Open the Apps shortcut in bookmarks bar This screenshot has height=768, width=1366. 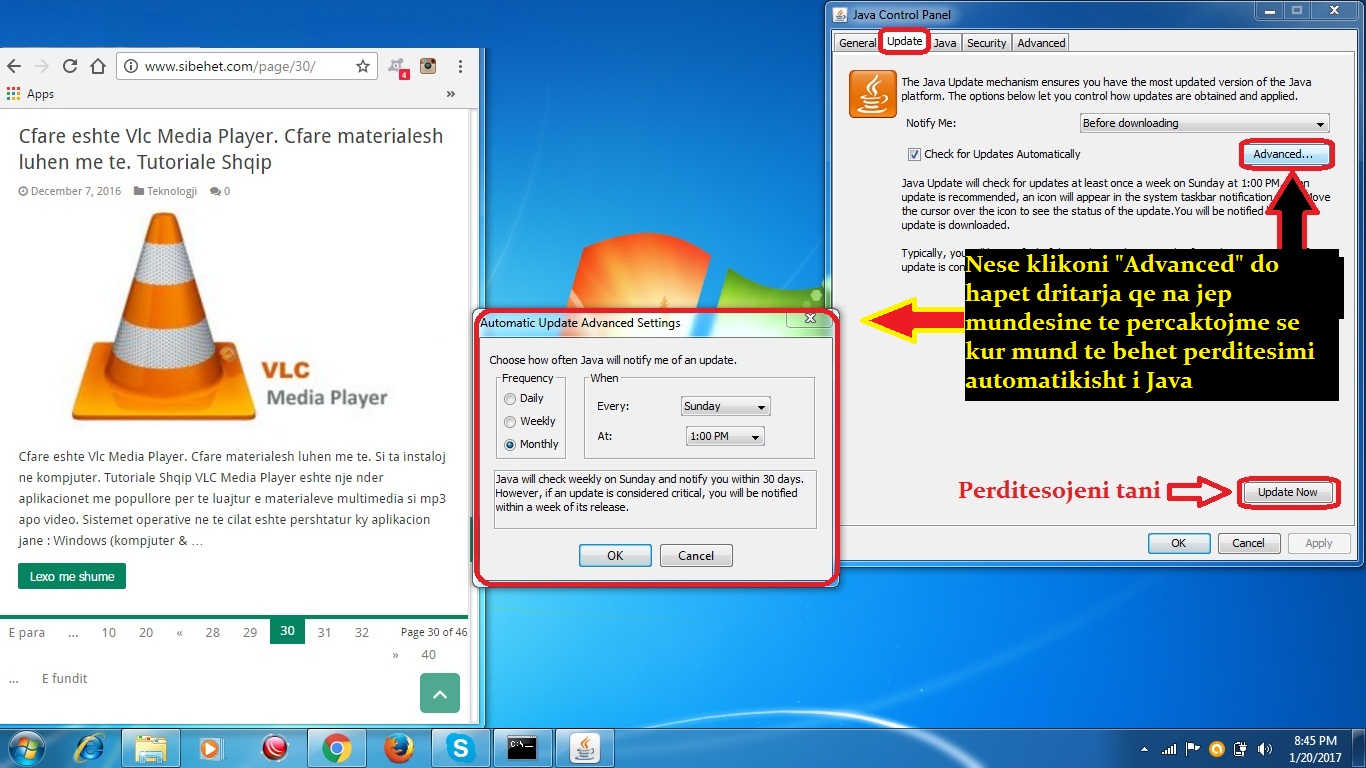[x=30, y=94]
